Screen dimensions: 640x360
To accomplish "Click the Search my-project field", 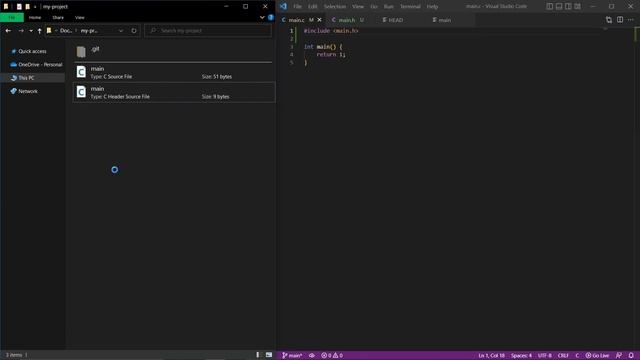I will (x=208, y=31).
